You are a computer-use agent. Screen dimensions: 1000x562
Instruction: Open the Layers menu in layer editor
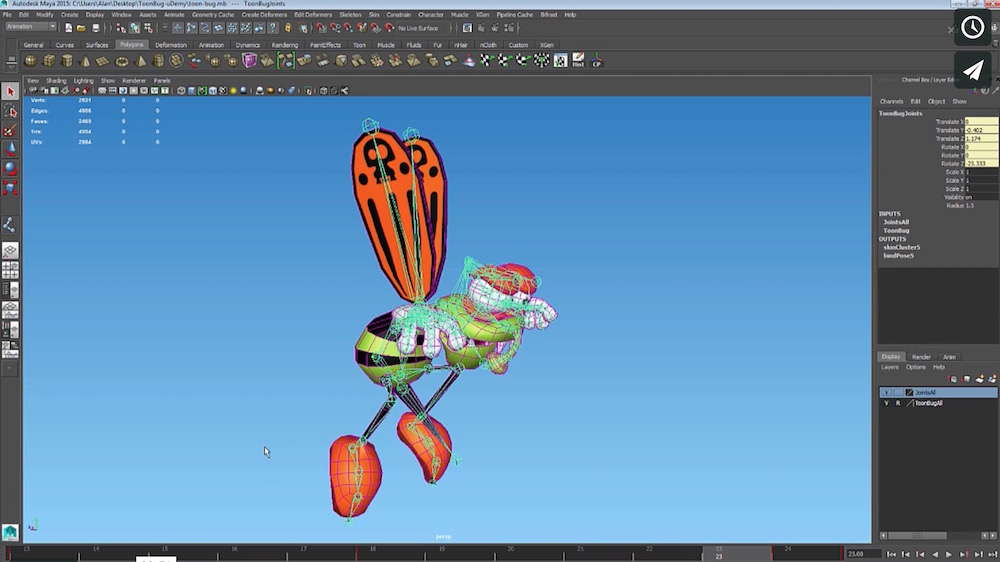889,367
